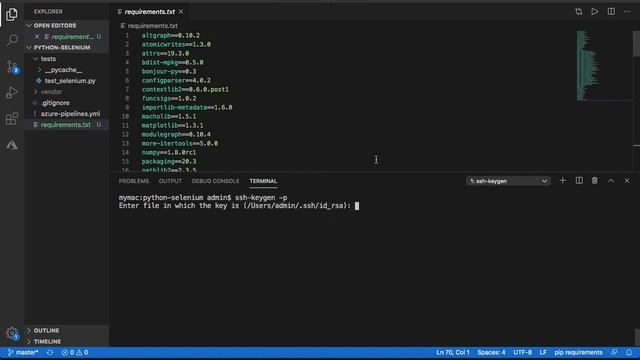Image resolution: width=640 pixels, height=360 pixels.
Task: Switch to the Problems tab
Action: 134,181
